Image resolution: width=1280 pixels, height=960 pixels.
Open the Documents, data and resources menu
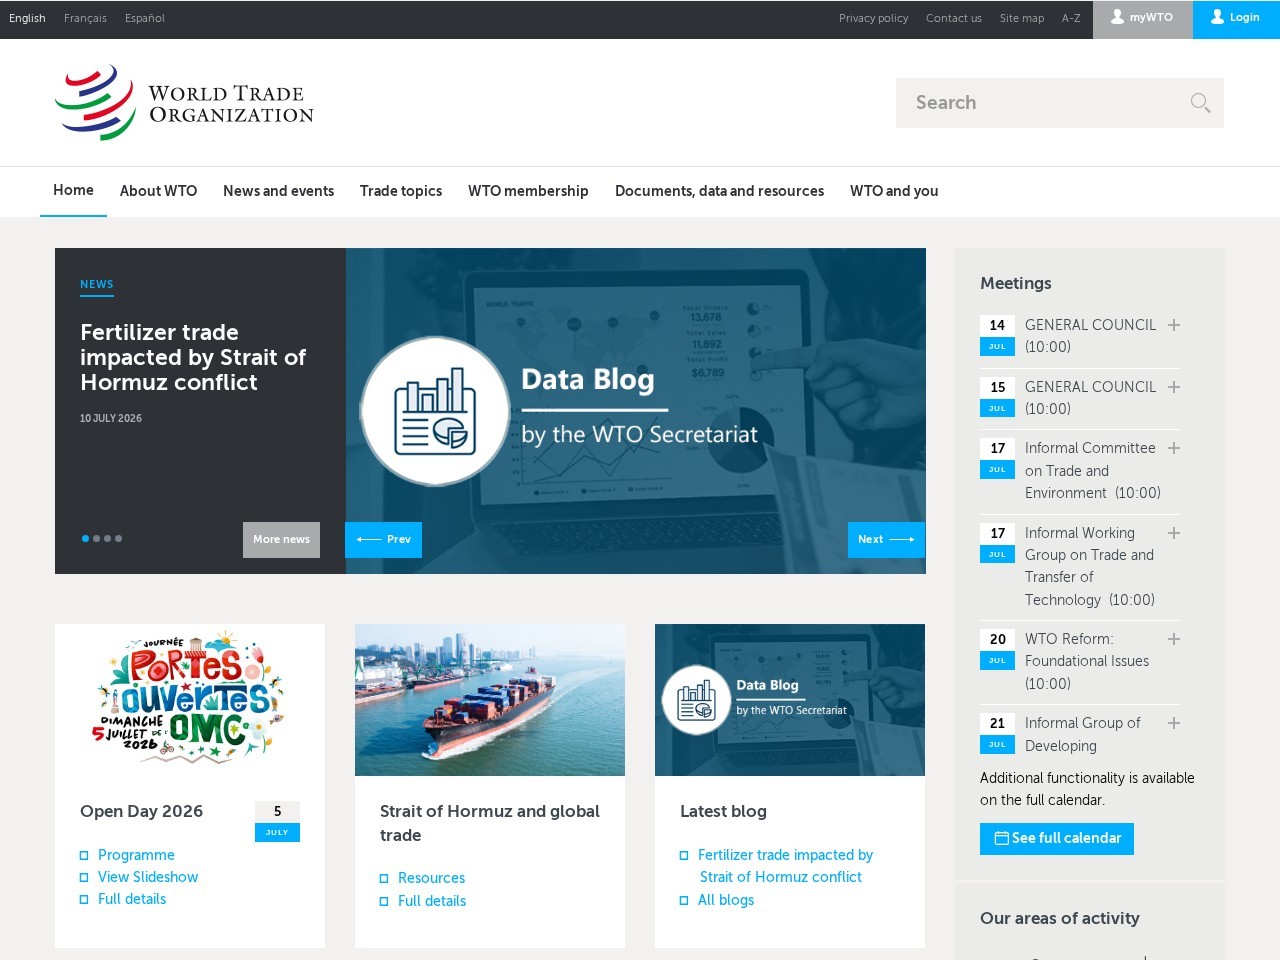click(x=719, y=191)
